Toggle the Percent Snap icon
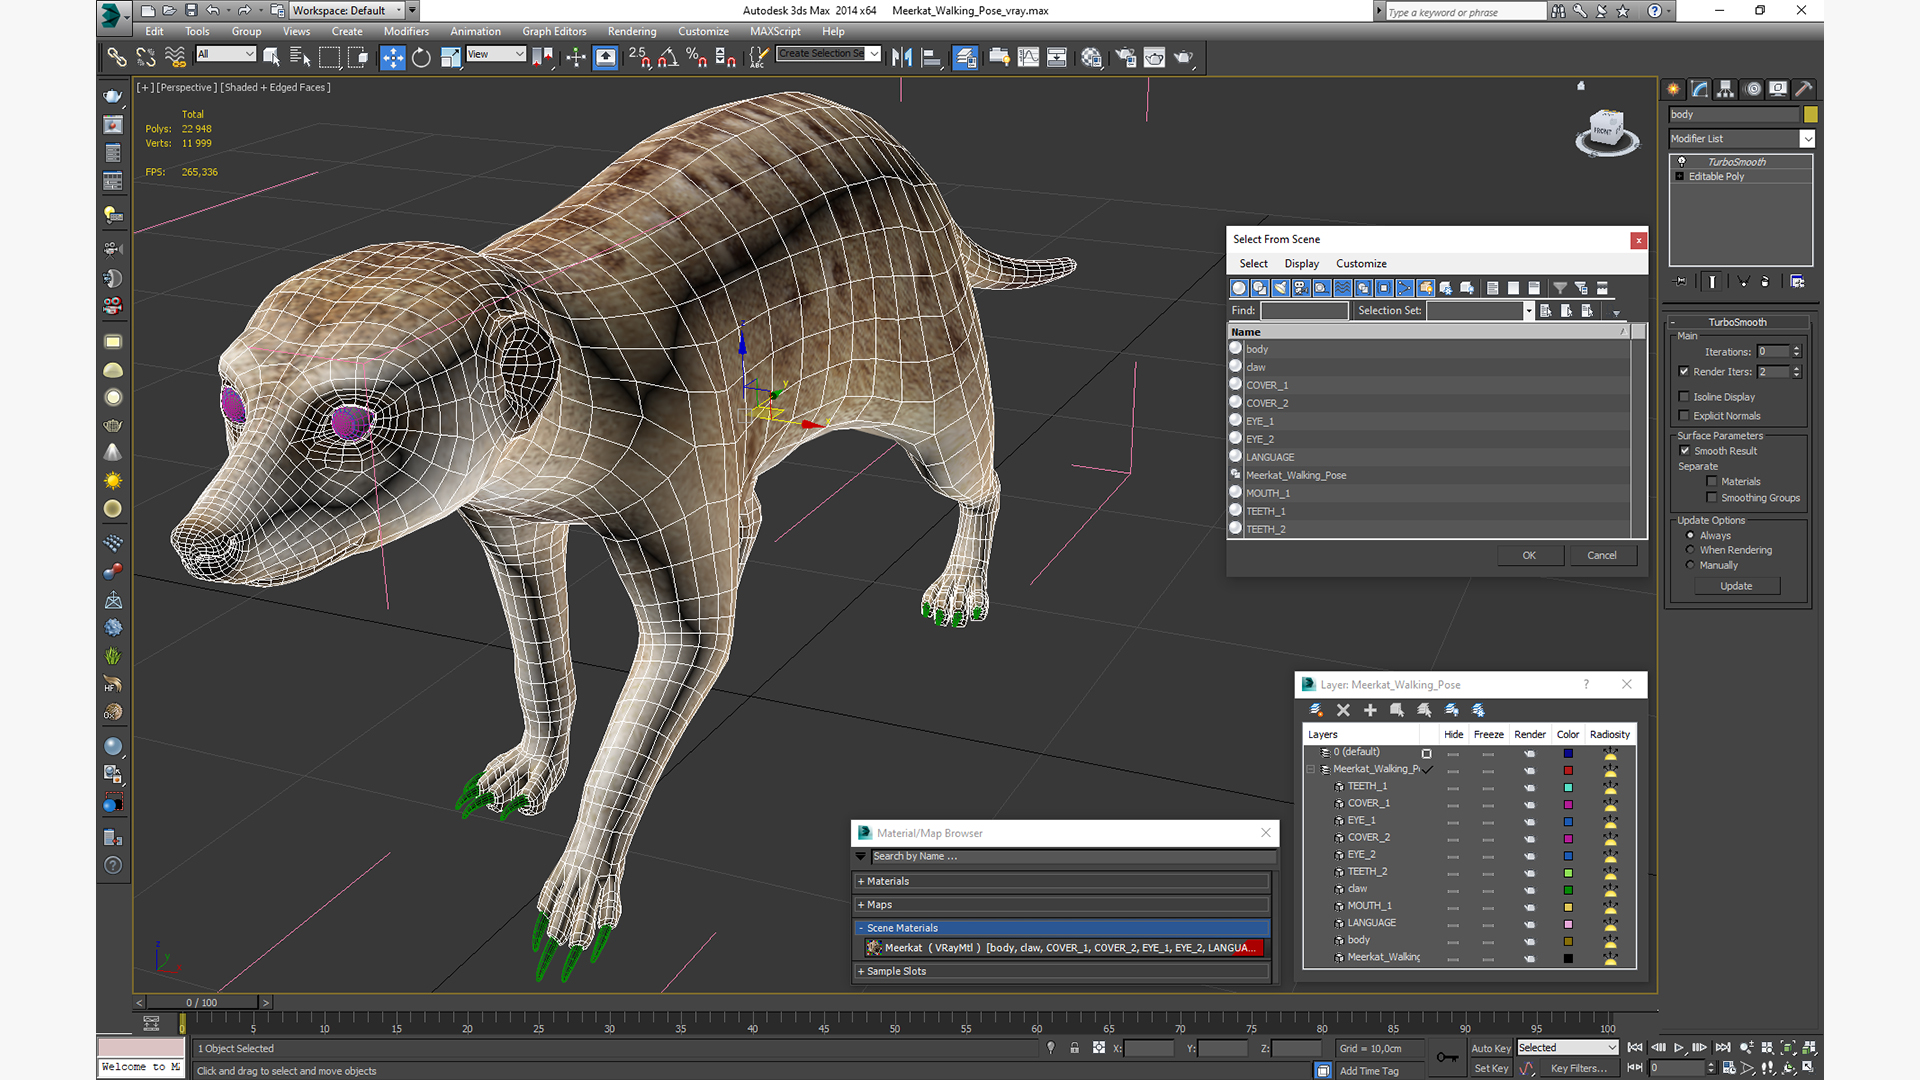 pyautogui.click(x=697, y=58)
